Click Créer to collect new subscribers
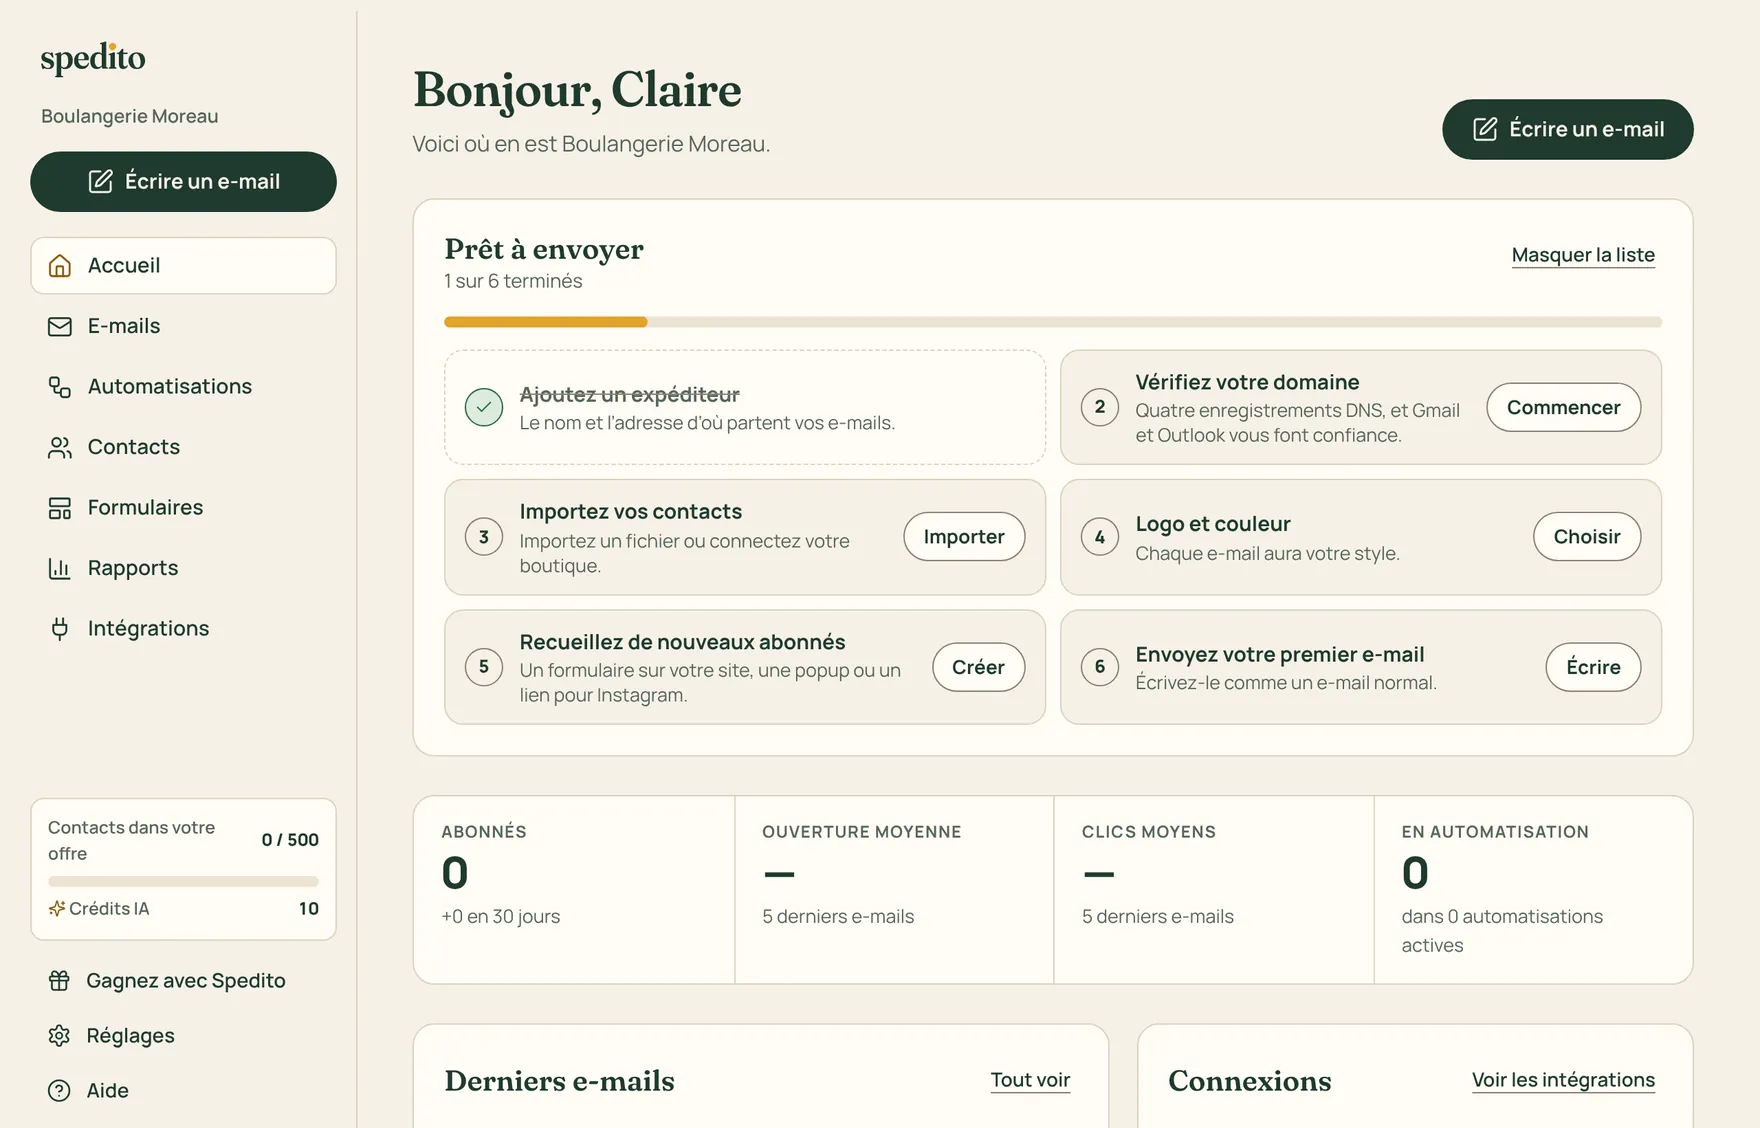1760x1128 pixels. point(978,667)
